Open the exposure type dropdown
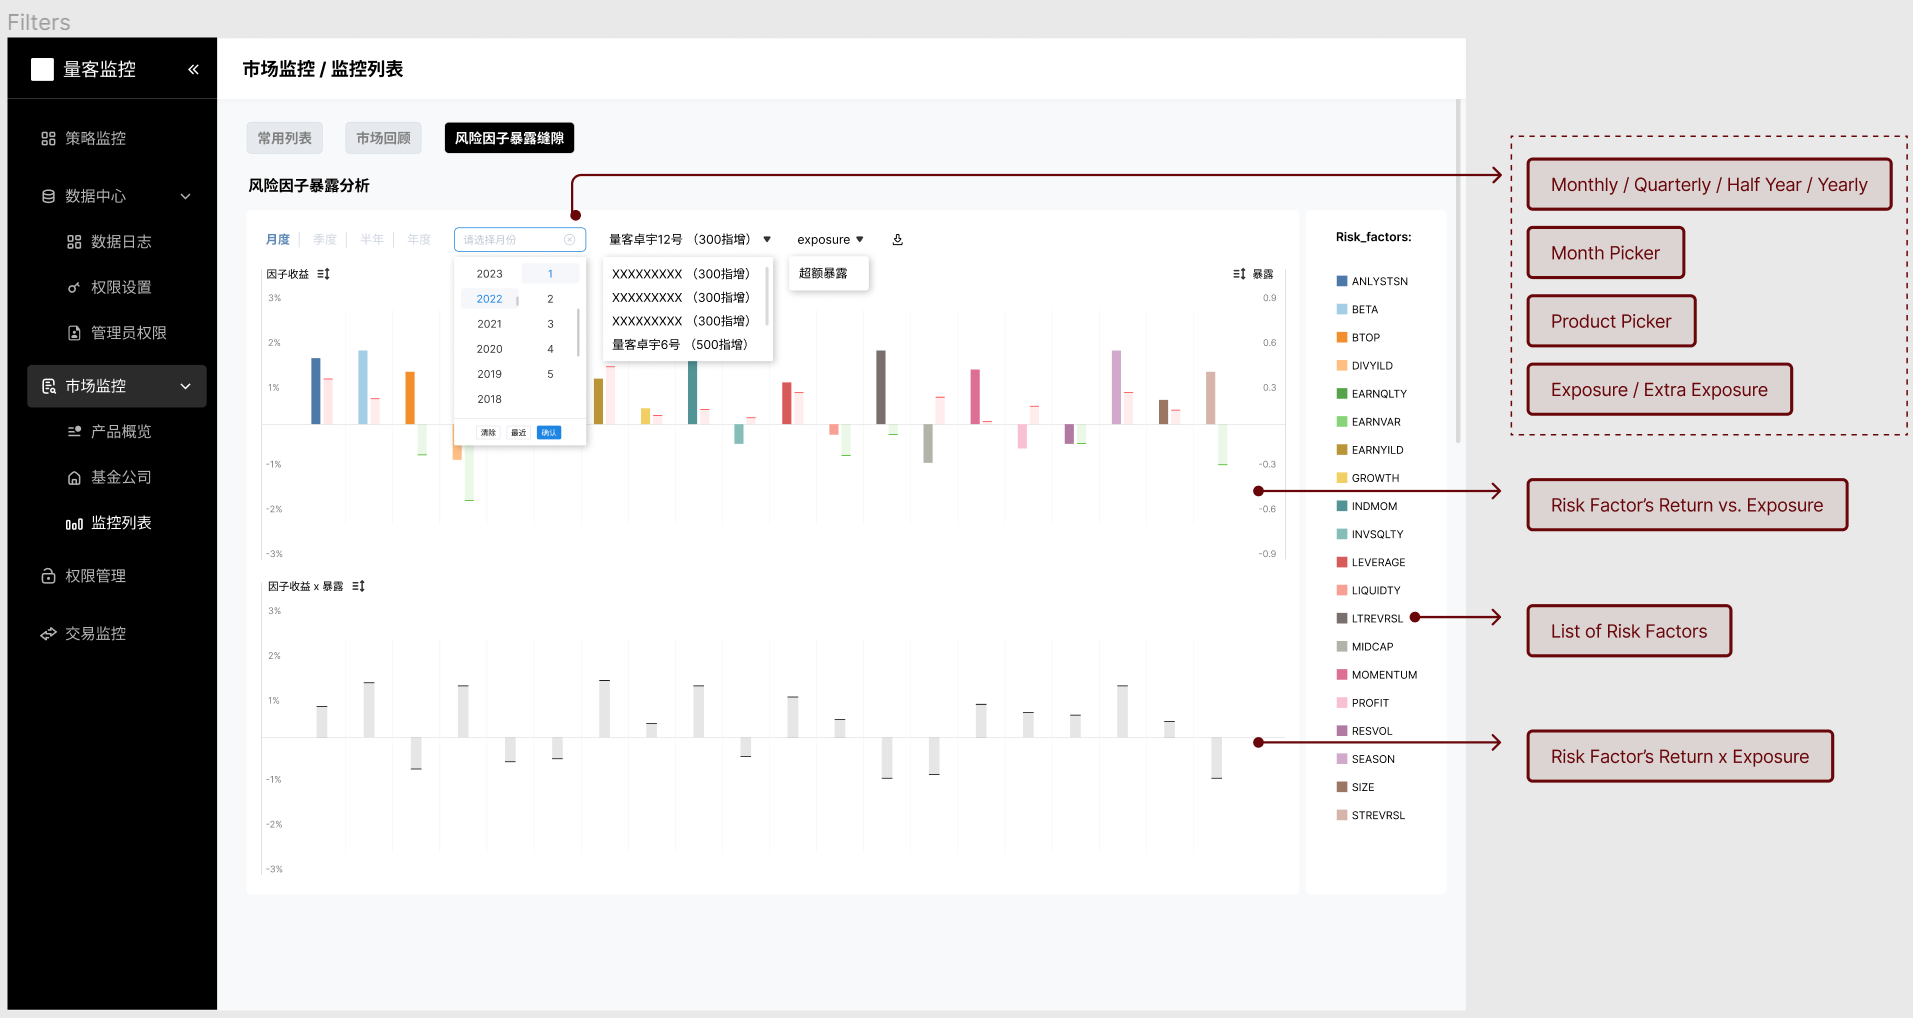This screenshot has width=1913, height=1018. point(830,240)
